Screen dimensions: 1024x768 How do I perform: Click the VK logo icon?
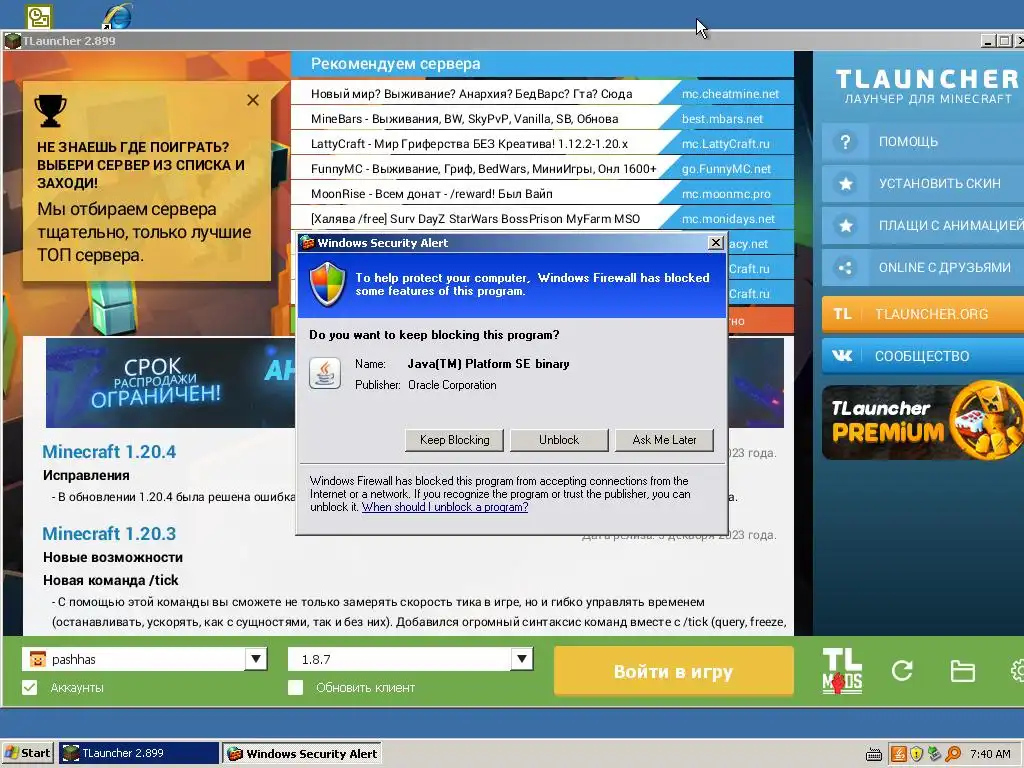pyautogui.click(x=842, y=356)
